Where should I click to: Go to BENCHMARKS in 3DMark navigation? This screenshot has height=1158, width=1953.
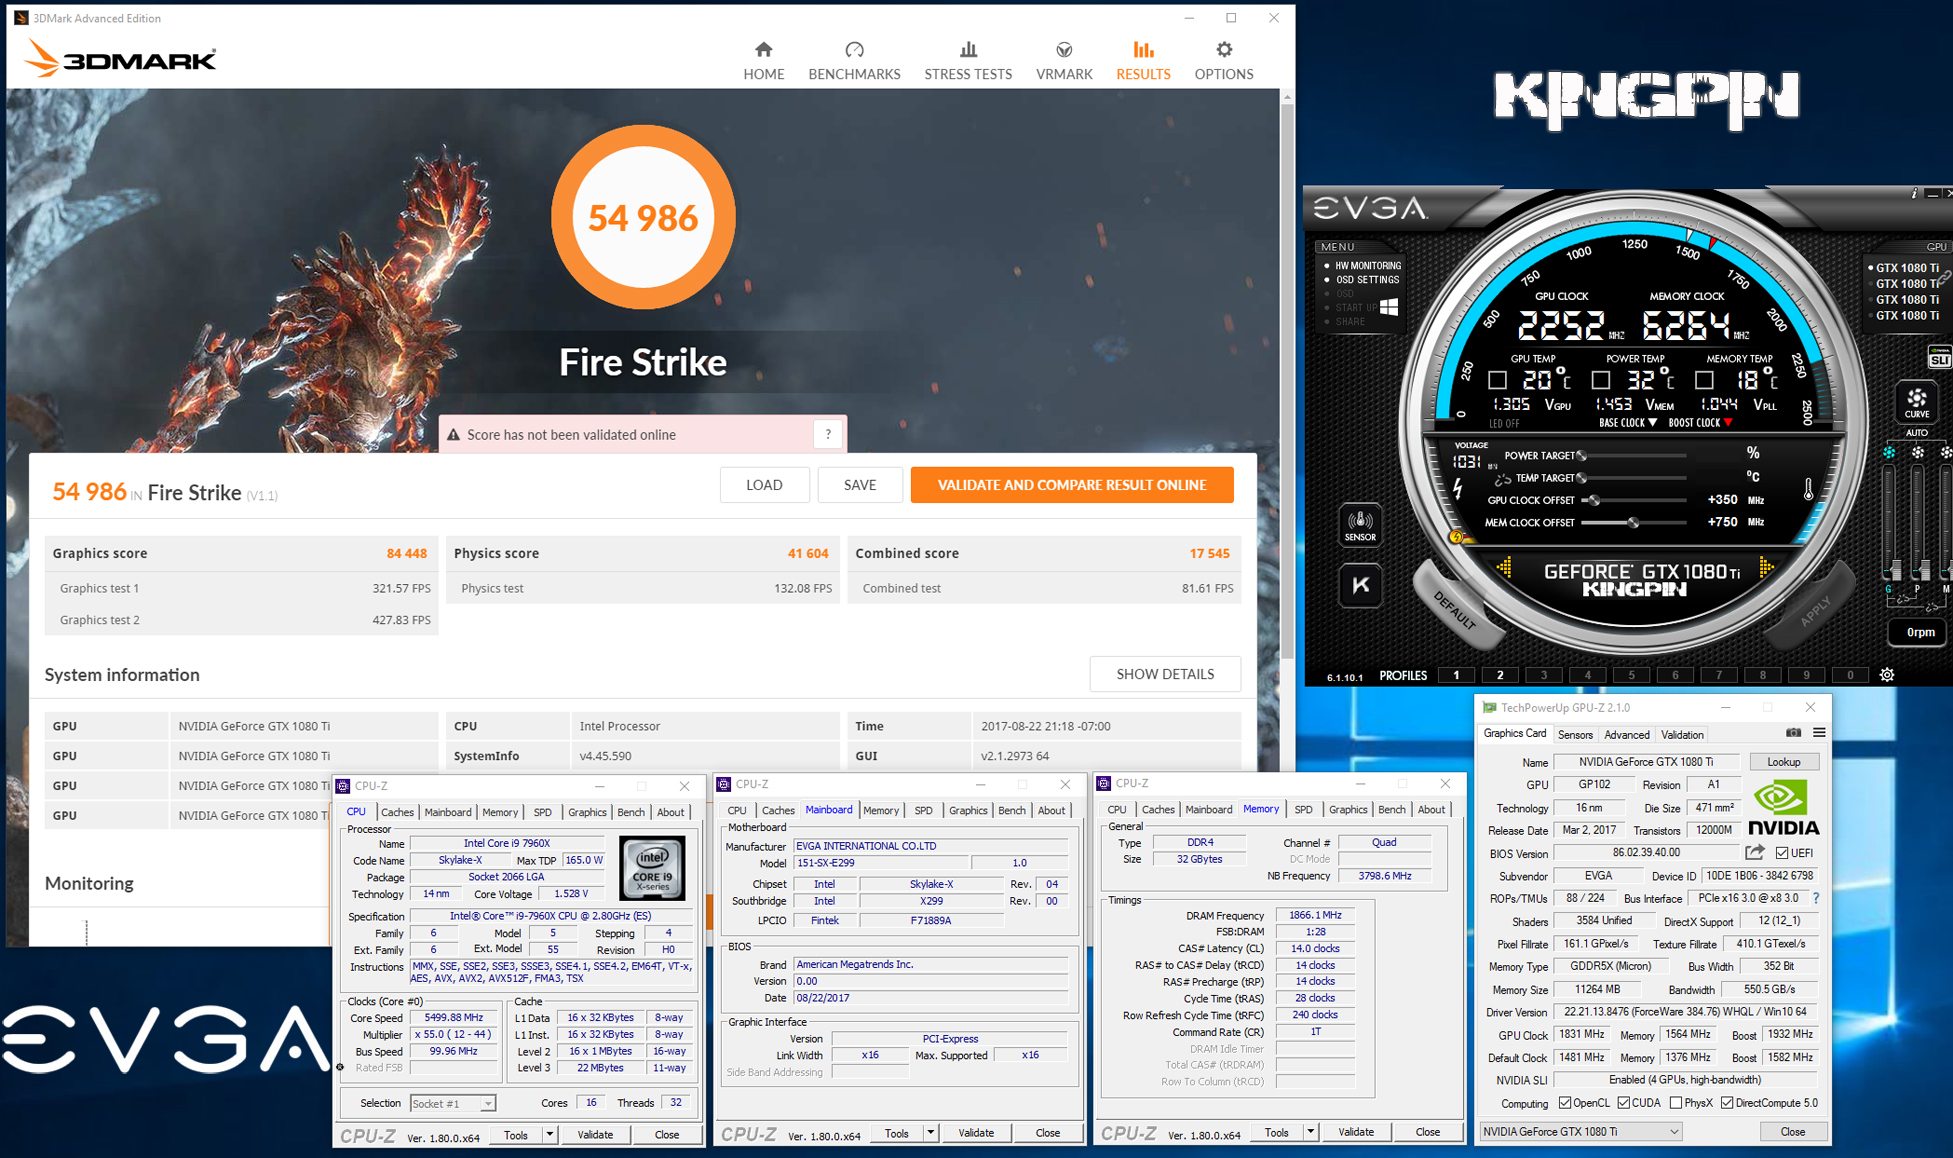(854, 60)
